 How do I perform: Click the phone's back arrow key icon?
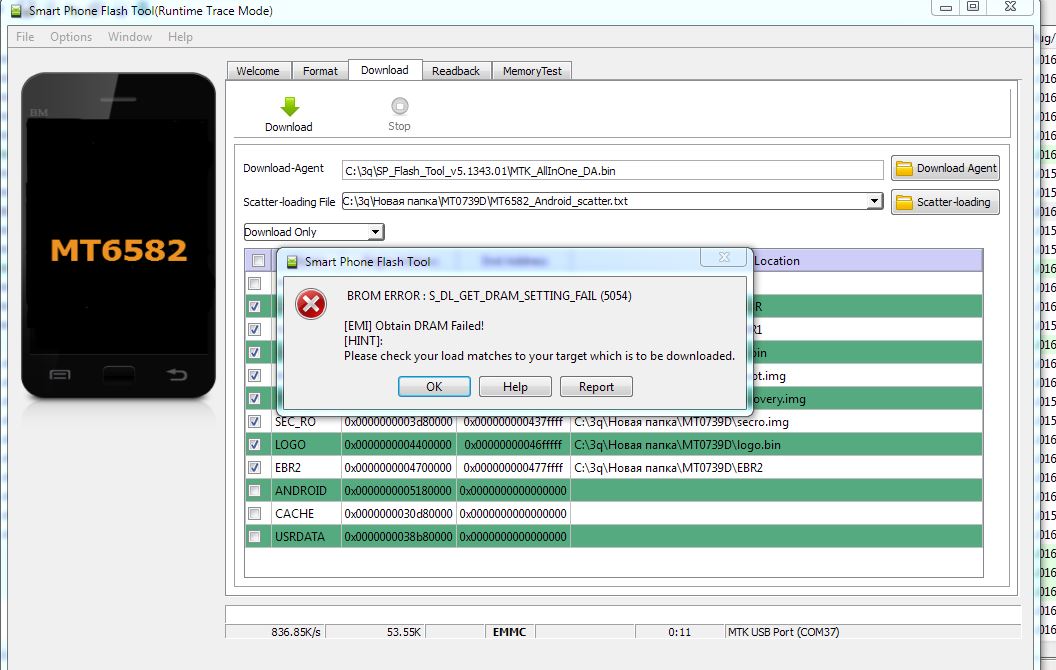(177, 375)
